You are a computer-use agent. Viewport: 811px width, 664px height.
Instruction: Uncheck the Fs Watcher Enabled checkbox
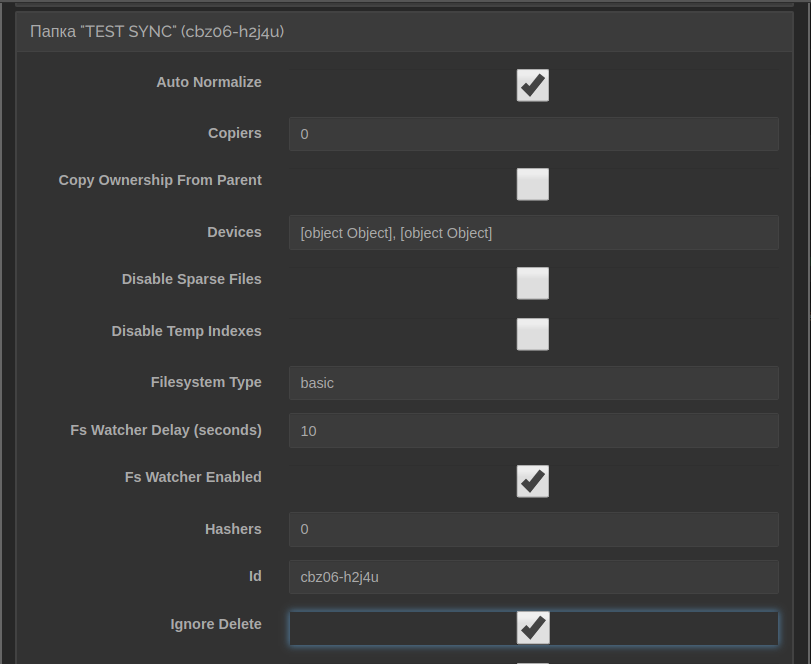click(x=532, y=481)
